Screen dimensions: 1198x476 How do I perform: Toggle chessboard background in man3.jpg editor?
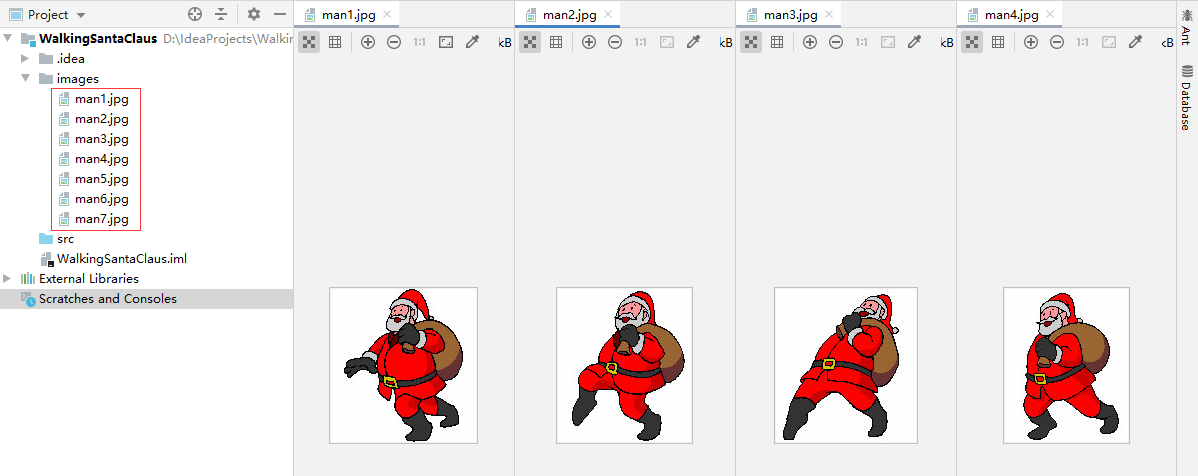pyautogui.click(x=750, y=42)
